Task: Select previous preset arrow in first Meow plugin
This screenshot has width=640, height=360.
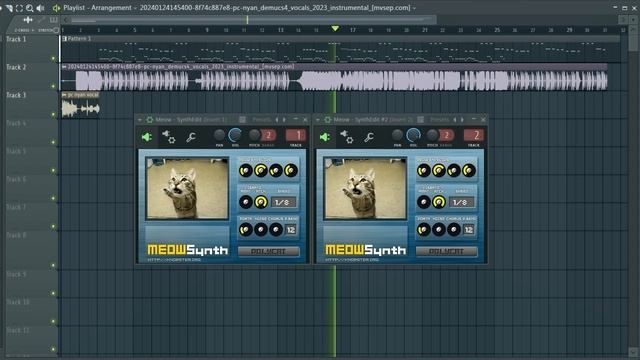Action: pos(277,120)
